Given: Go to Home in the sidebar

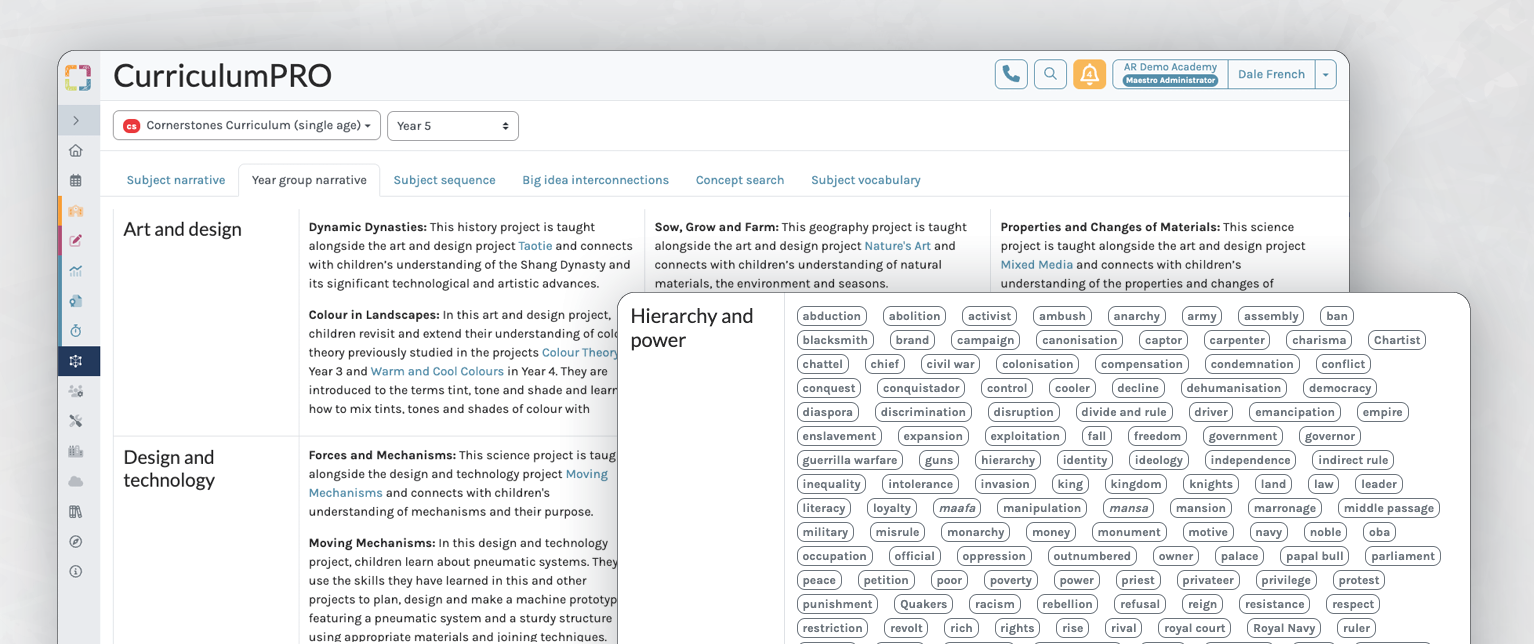Looking at the screenshot, I should [x=76, y=151].
